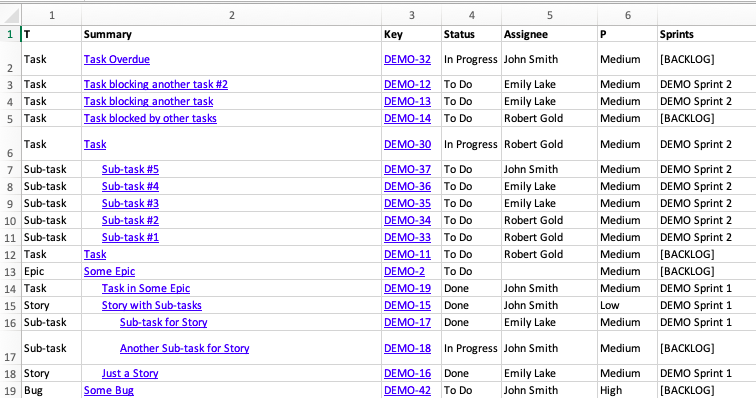Open the Sub-task #2 link
Image resolution: width=756 pixels, height=398 pixels.
click(x=130, y=220)
